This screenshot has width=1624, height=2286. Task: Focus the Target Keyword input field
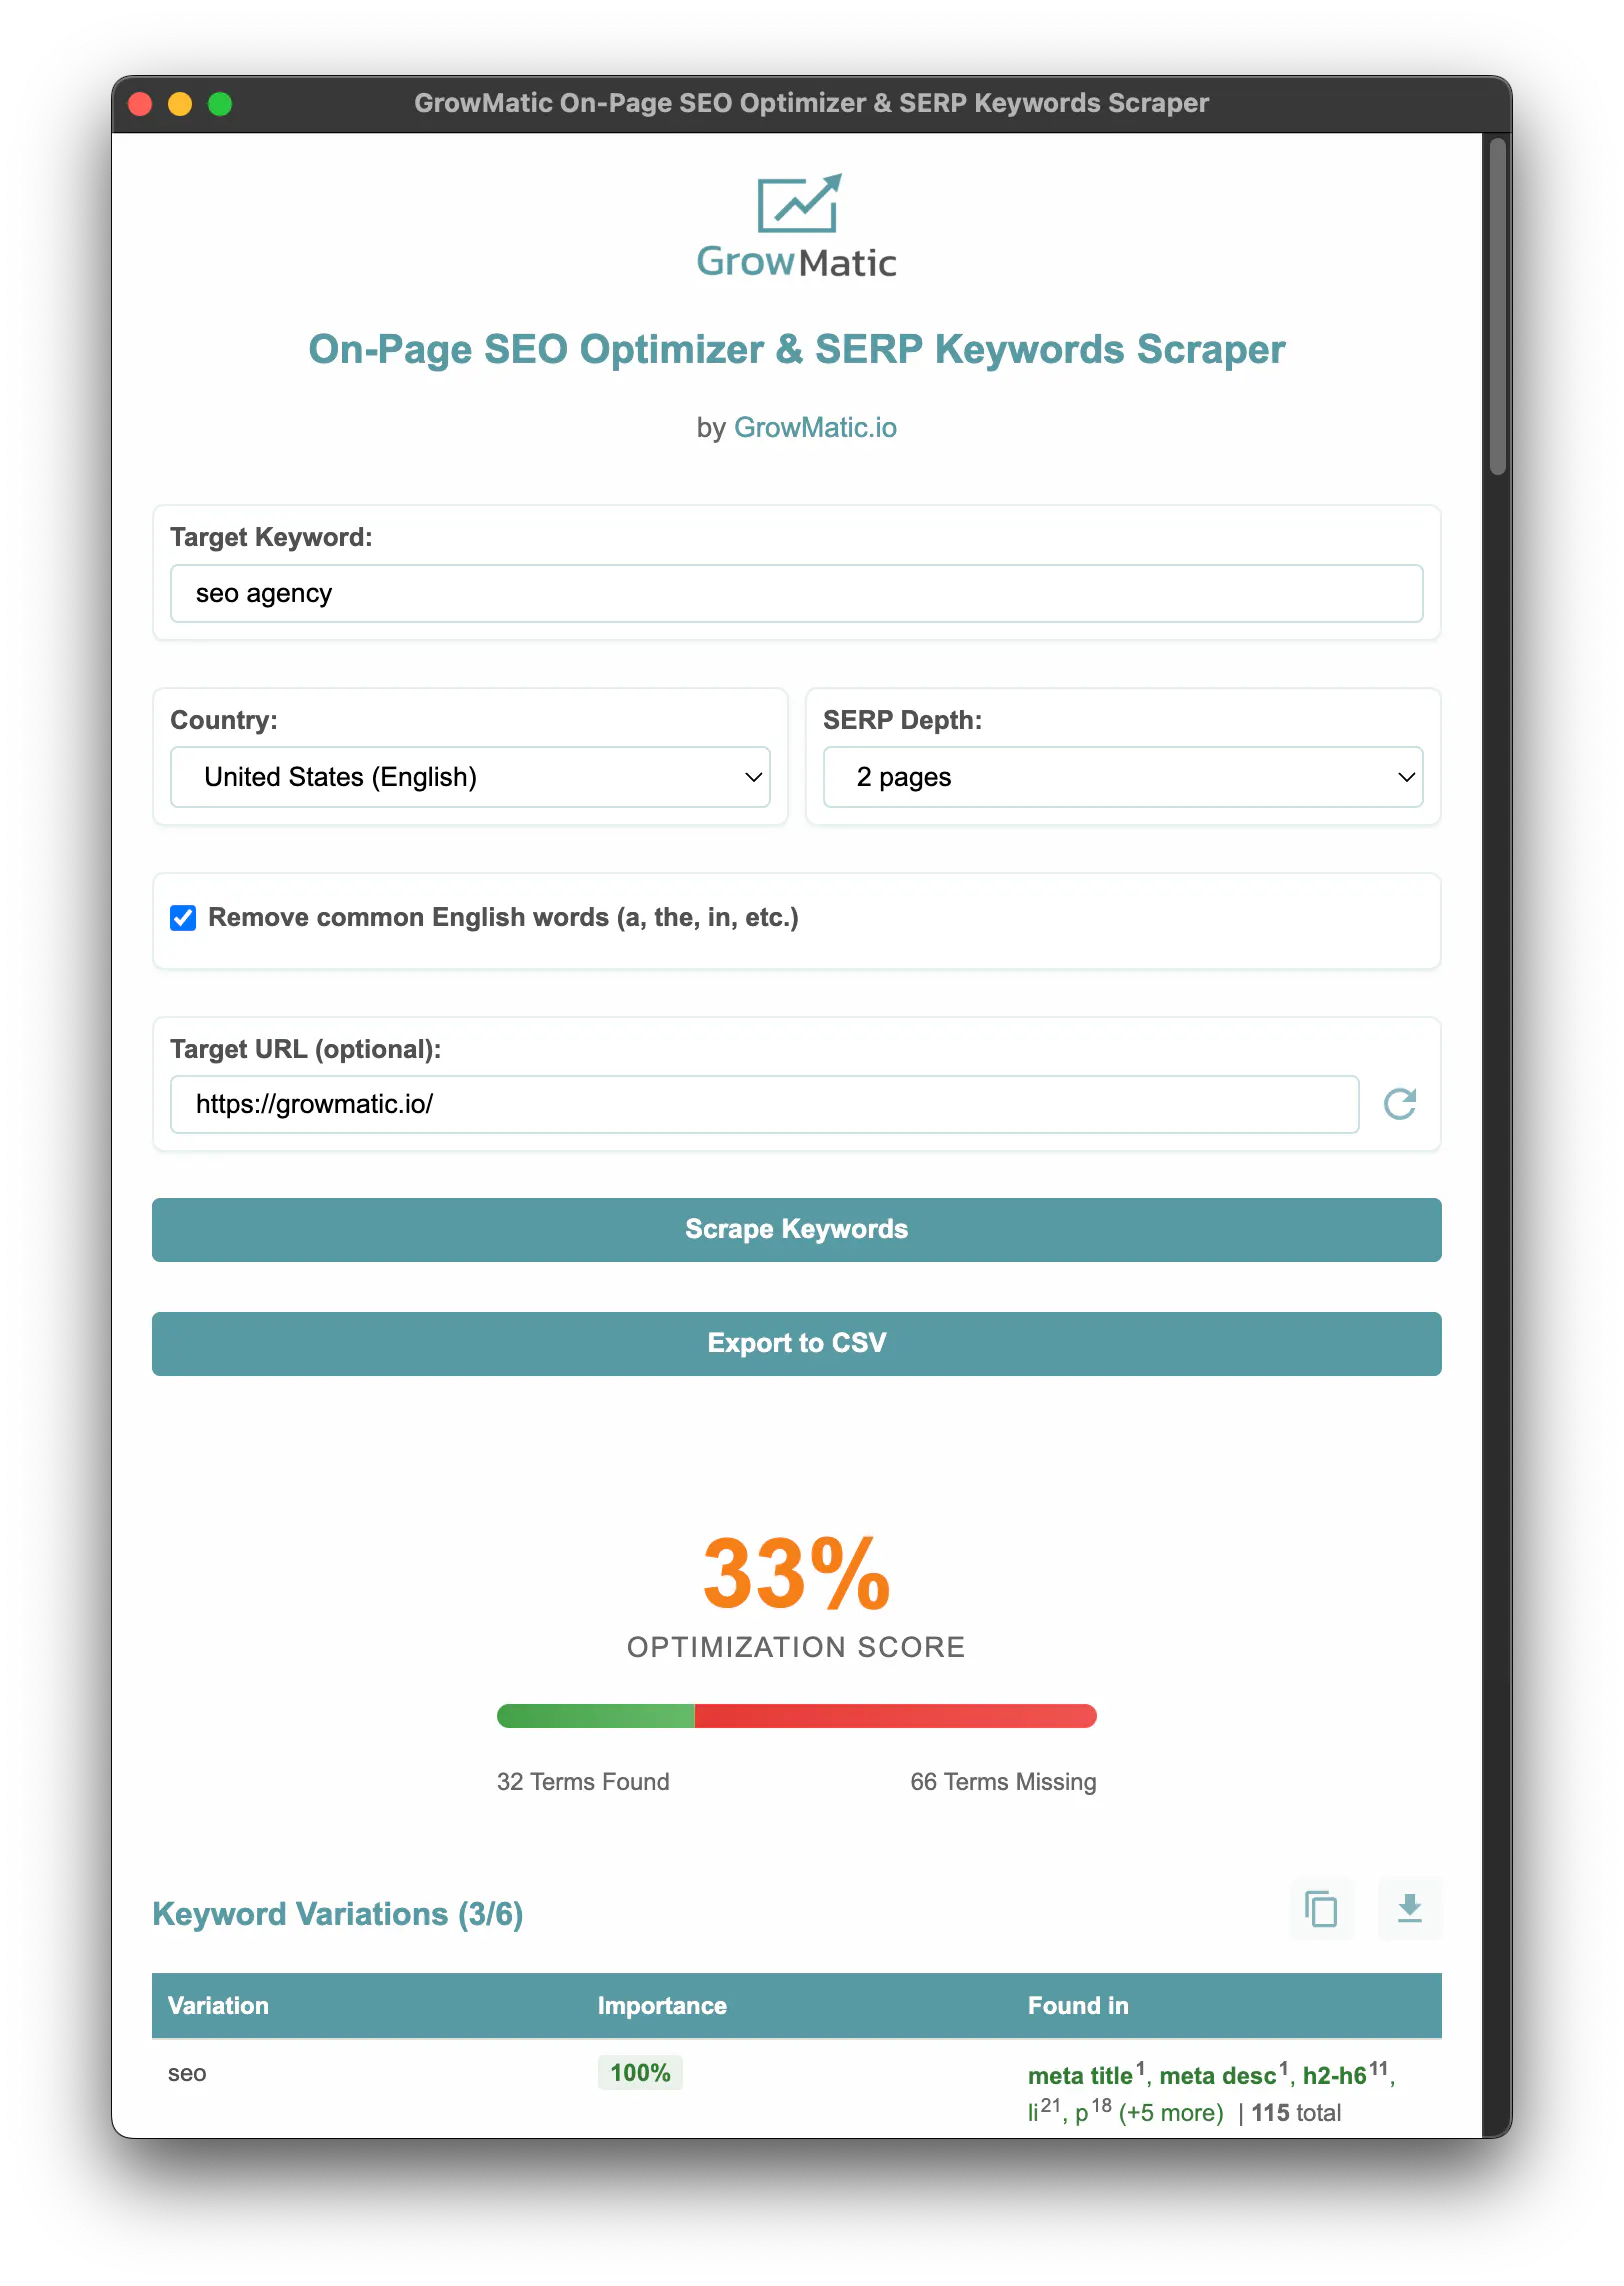[x=796, y=594]
